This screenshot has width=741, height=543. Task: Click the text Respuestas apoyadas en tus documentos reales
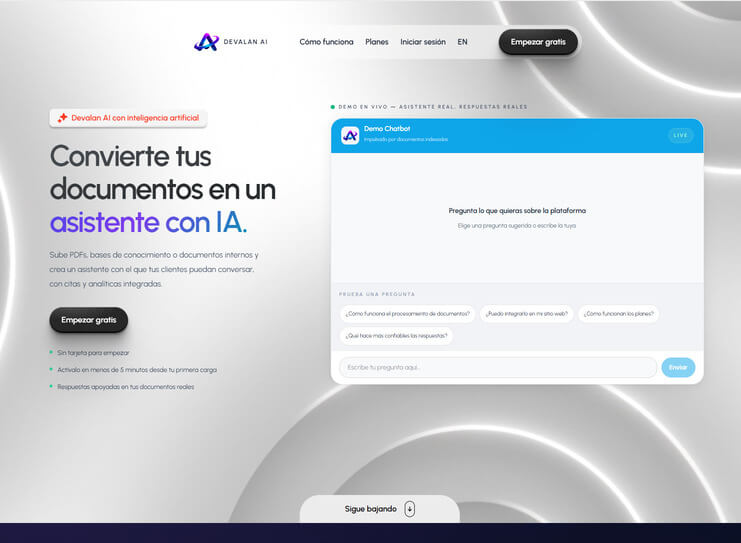(126, 387)
